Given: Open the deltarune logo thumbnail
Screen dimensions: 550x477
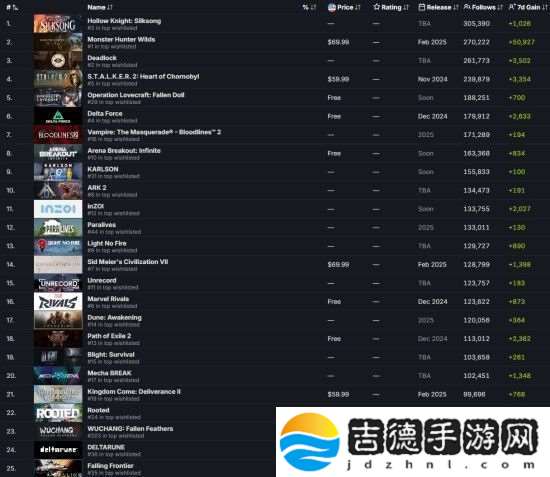Looking at the screenshot, I should (x=58, y=450).
